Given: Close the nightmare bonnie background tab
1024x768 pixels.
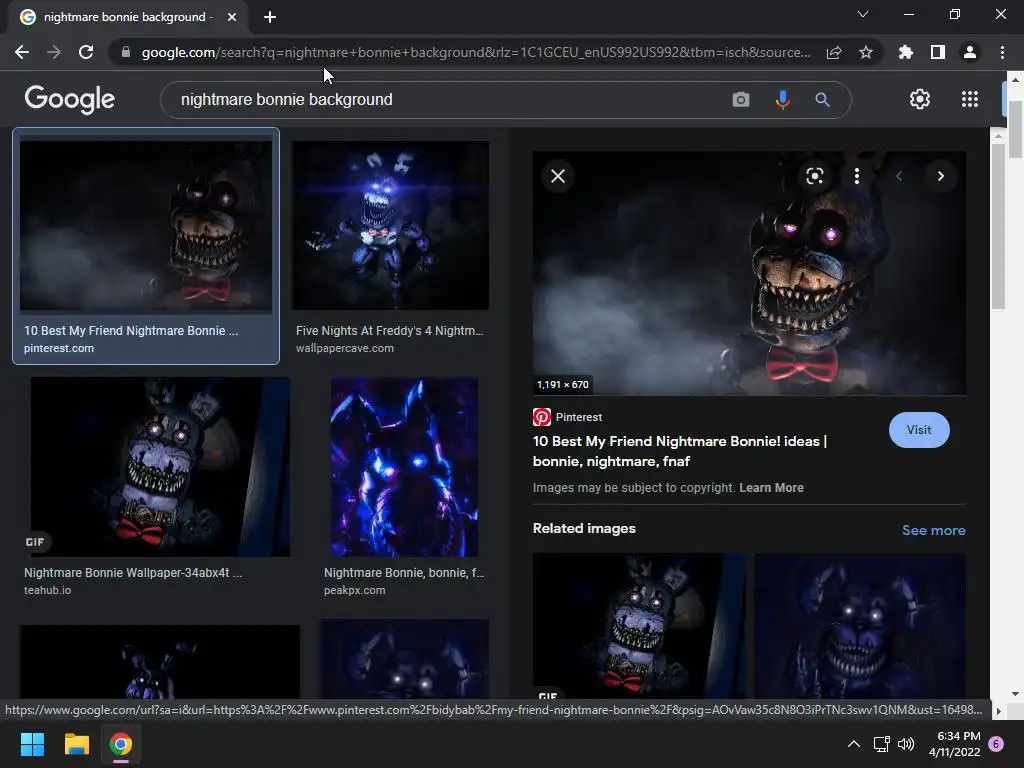Looking at the screenshot, I should 232,17.
